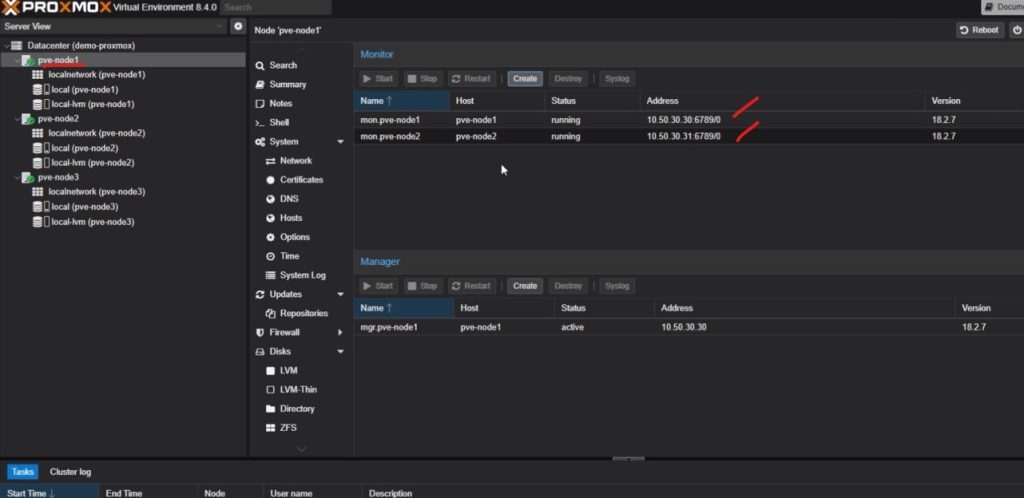Open the Certificates page
This screenshot has width=1024, height=498.
click(302, 179)
